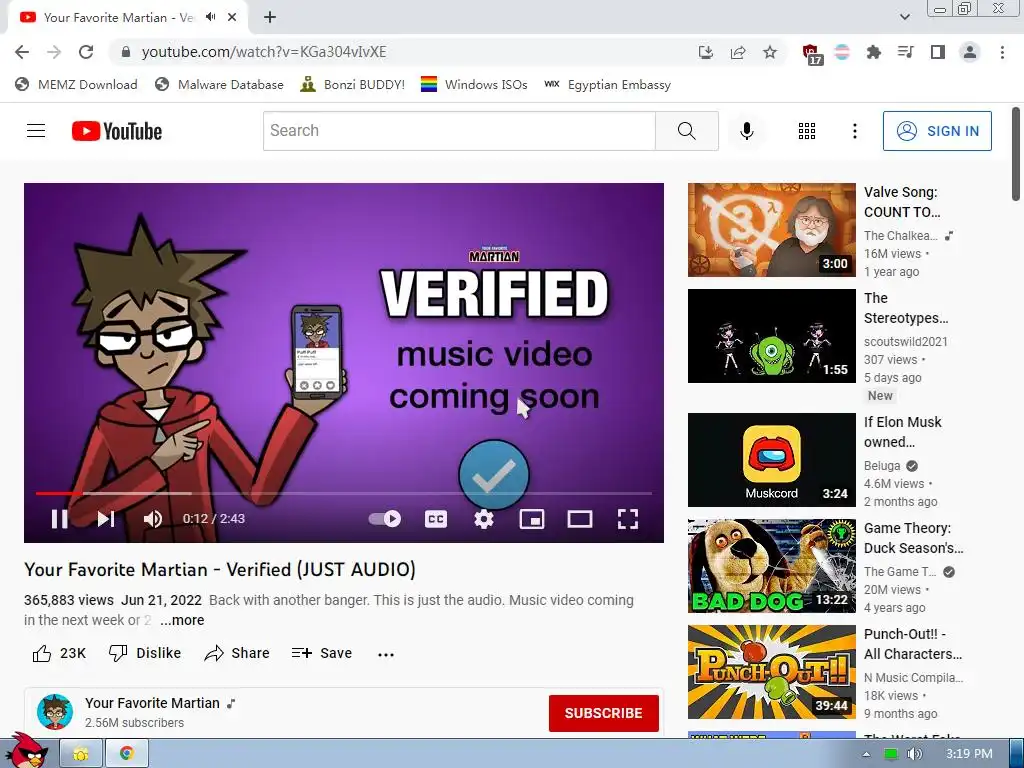Open the tab search chevron
Screen dimensions: 1024x768
tap(904, 17)
